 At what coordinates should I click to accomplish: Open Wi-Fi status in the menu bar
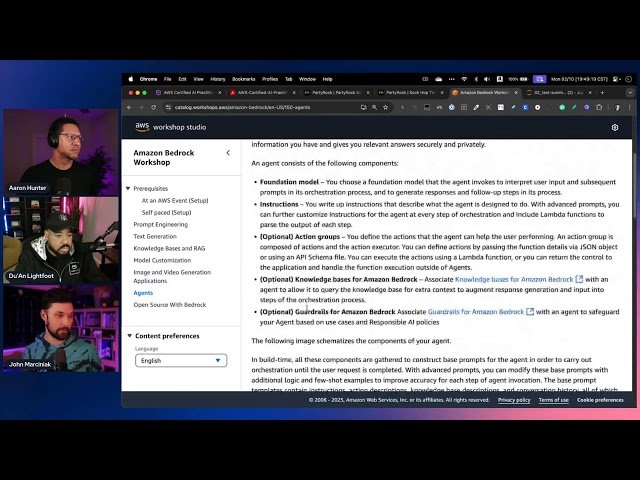[x=464, y=79]
